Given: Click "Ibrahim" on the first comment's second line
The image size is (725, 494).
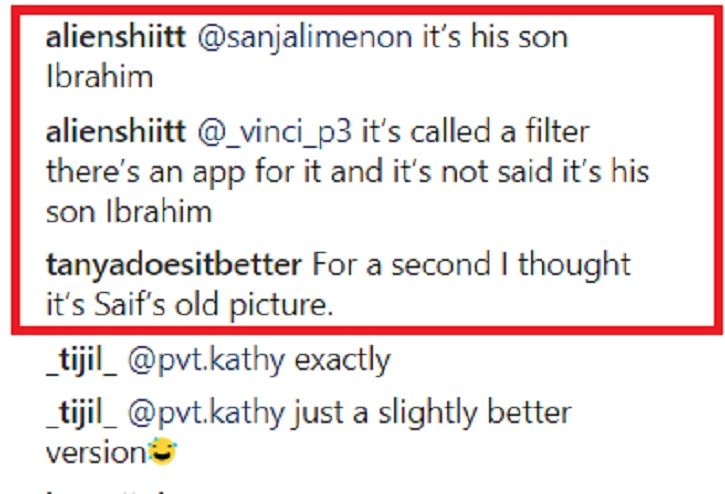Looking at the screenshot, I should coord(99,76).
